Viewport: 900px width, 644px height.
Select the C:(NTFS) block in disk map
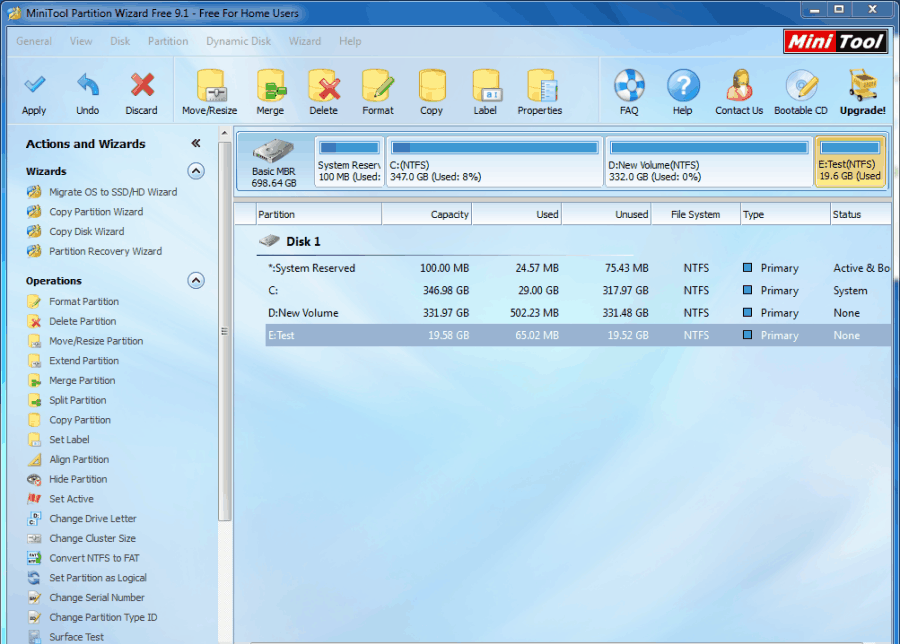pyautogui.click(x=495, y=162)
